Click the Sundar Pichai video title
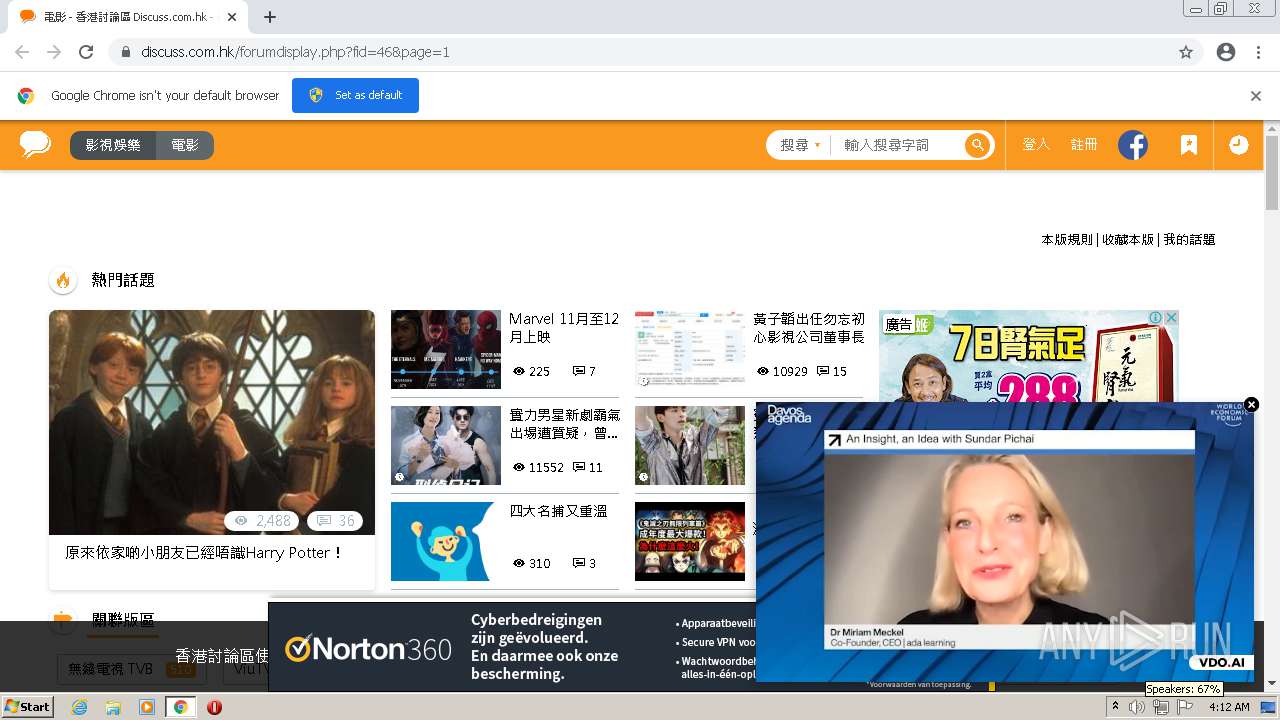This screenshot has width=1280, height=720. (940, 439)
